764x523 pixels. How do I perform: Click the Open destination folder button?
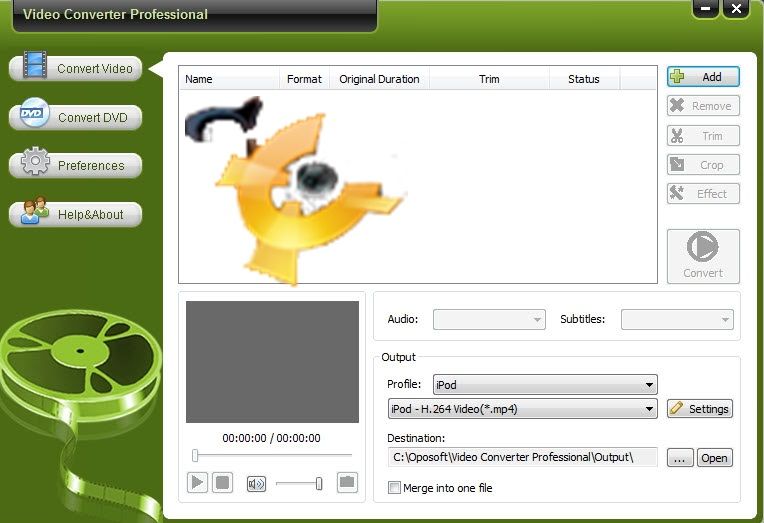pos(714,458)
